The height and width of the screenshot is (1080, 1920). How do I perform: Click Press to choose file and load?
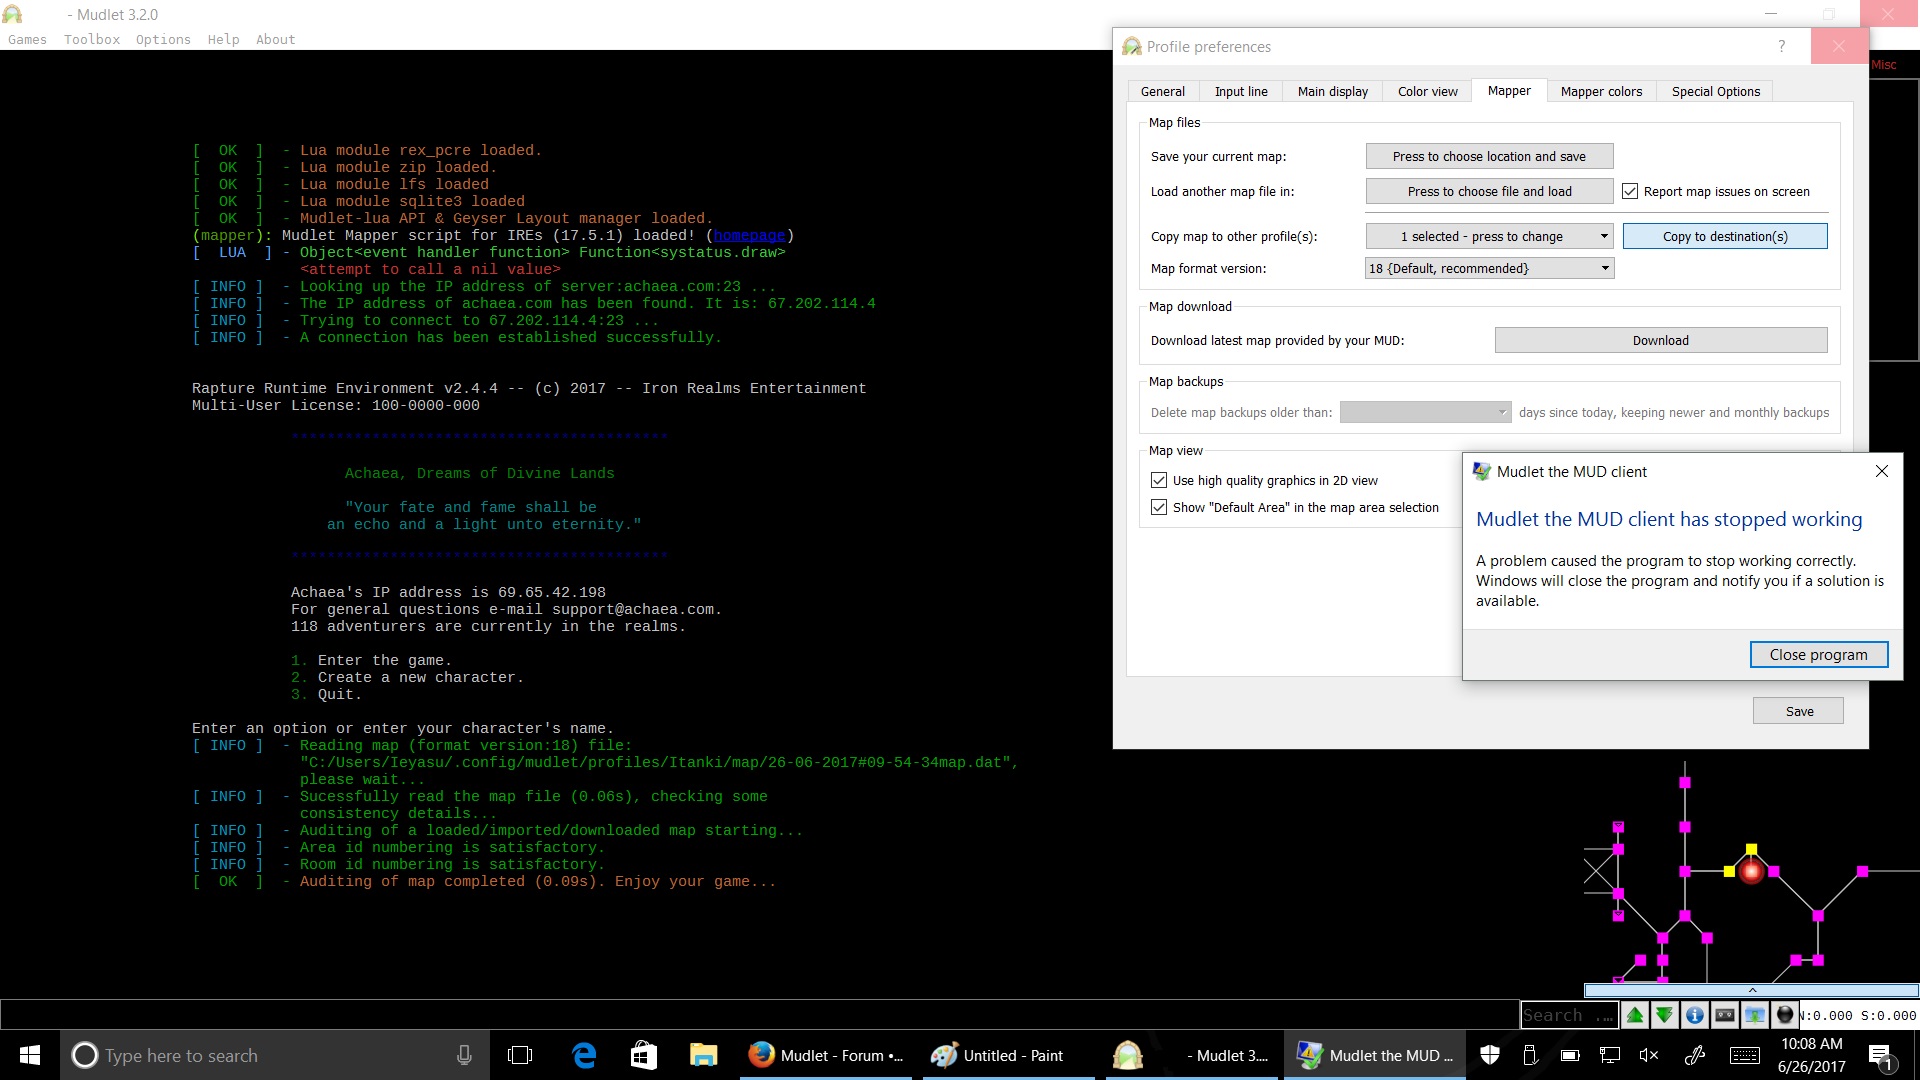pos(1490,191)
